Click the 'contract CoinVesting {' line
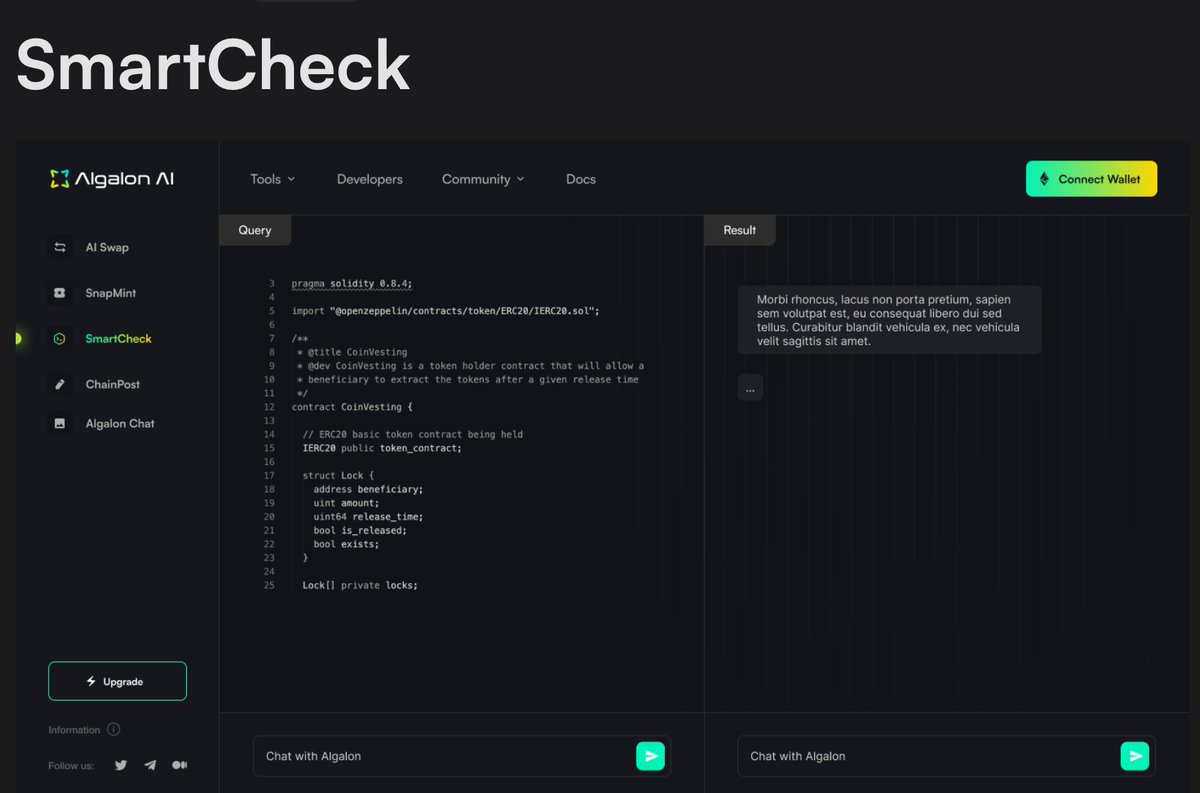1200x793 pixels. (352, 407)
